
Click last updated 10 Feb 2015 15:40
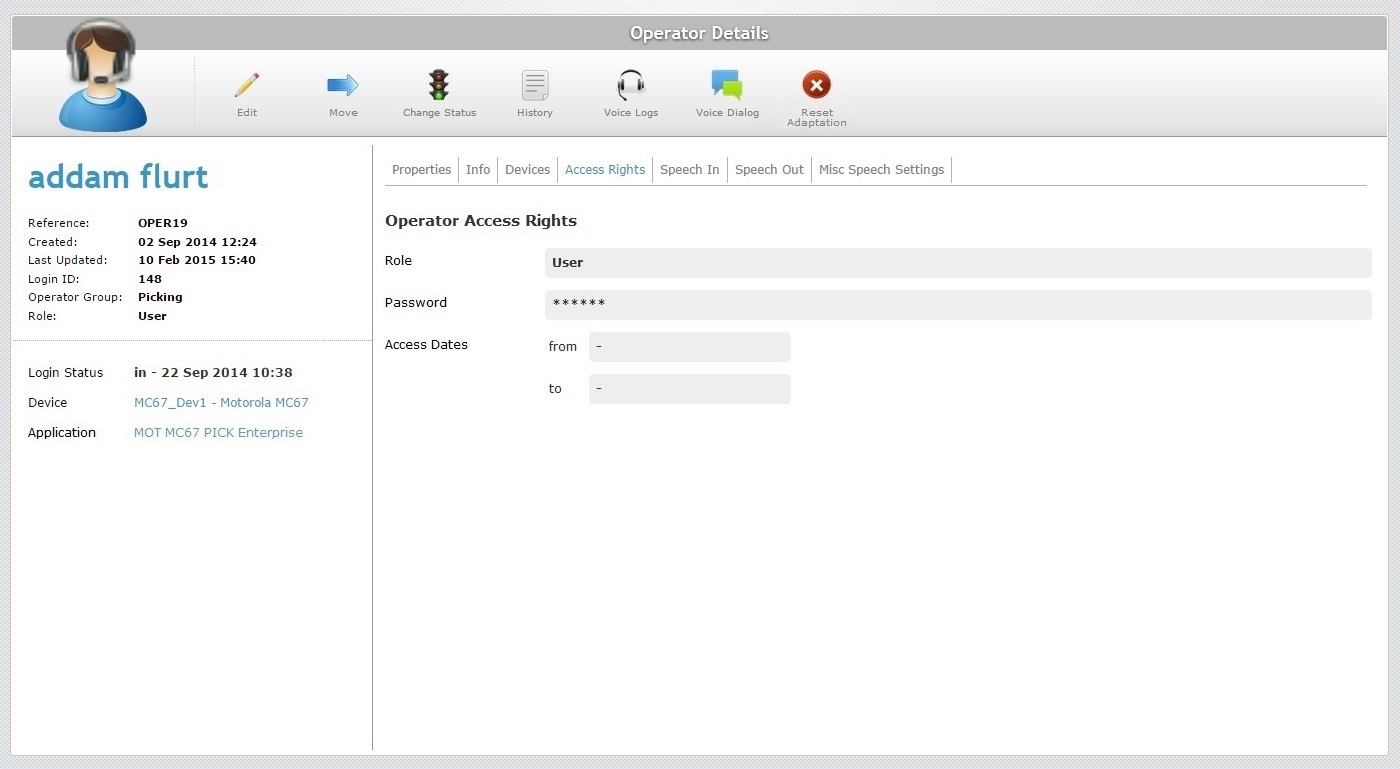197,260
